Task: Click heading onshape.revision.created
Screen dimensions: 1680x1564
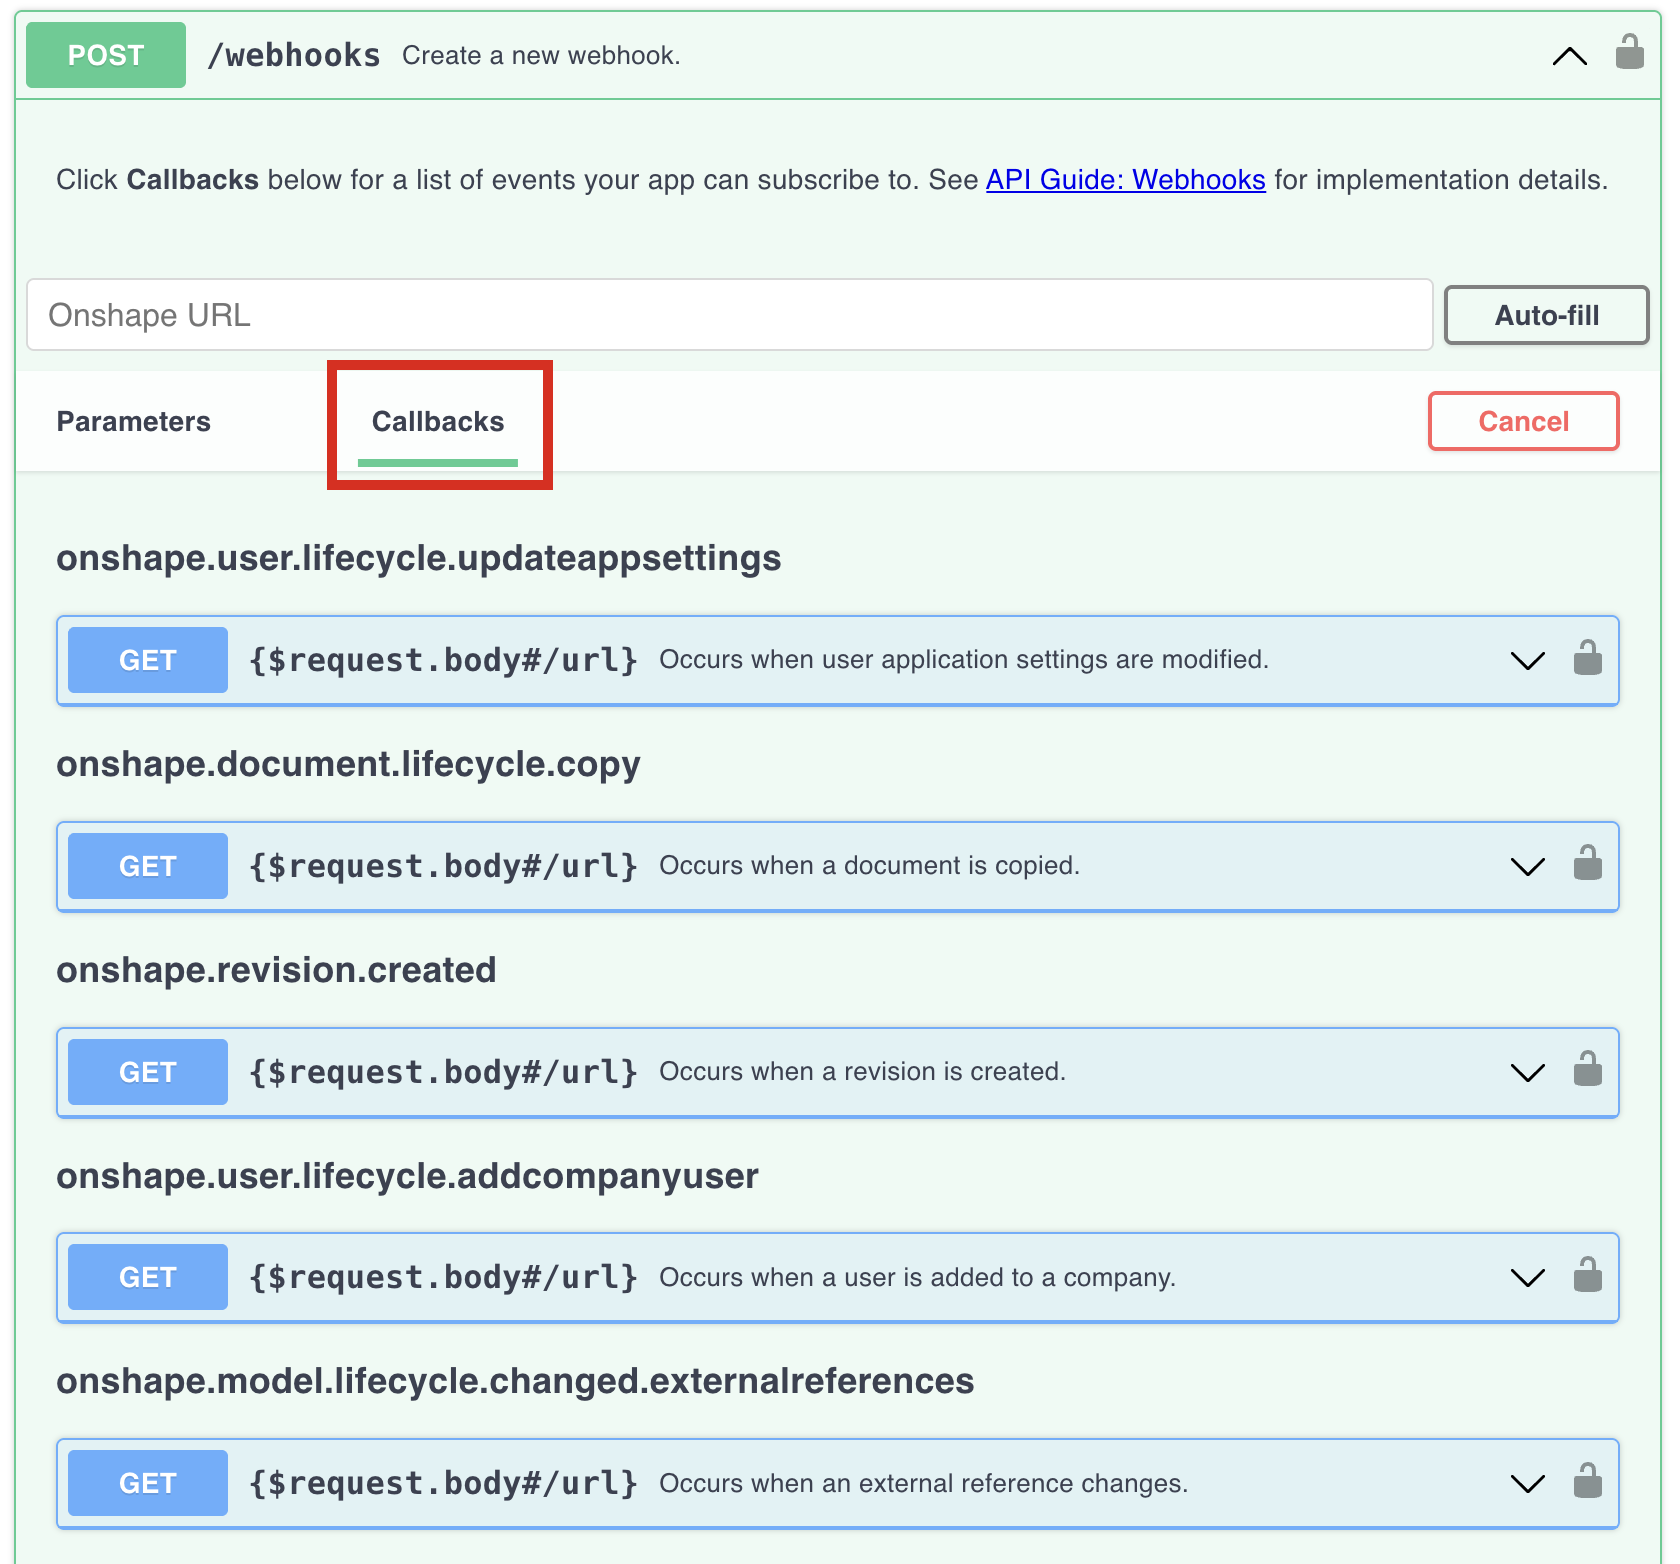Action: (x=276, y=970)
